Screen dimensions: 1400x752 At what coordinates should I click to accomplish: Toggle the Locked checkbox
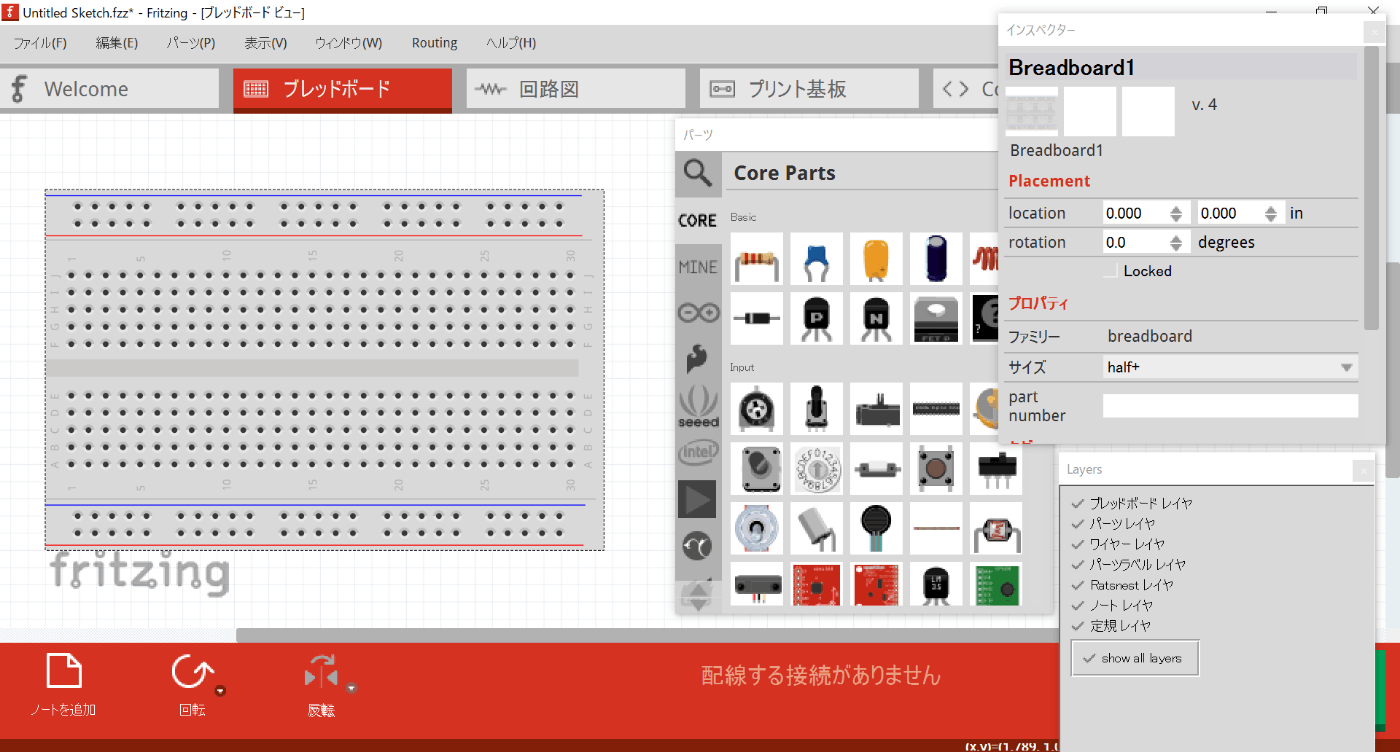(1110, 271)
